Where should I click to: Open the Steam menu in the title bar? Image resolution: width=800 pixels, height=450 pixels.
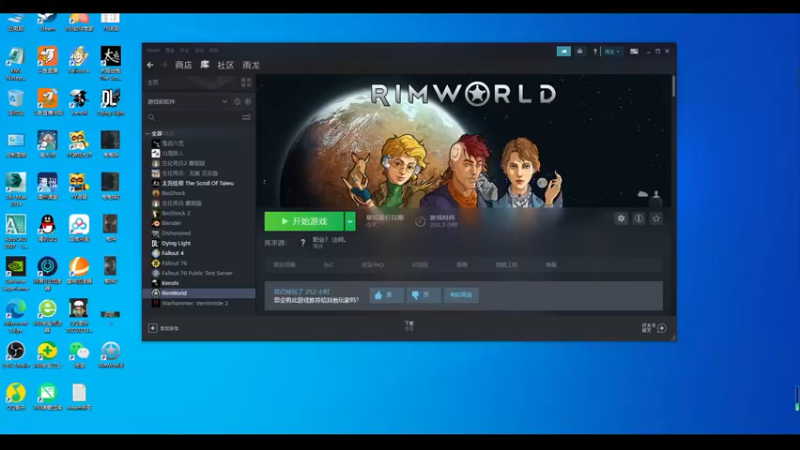pyautogui.click(x=153, y=51)
